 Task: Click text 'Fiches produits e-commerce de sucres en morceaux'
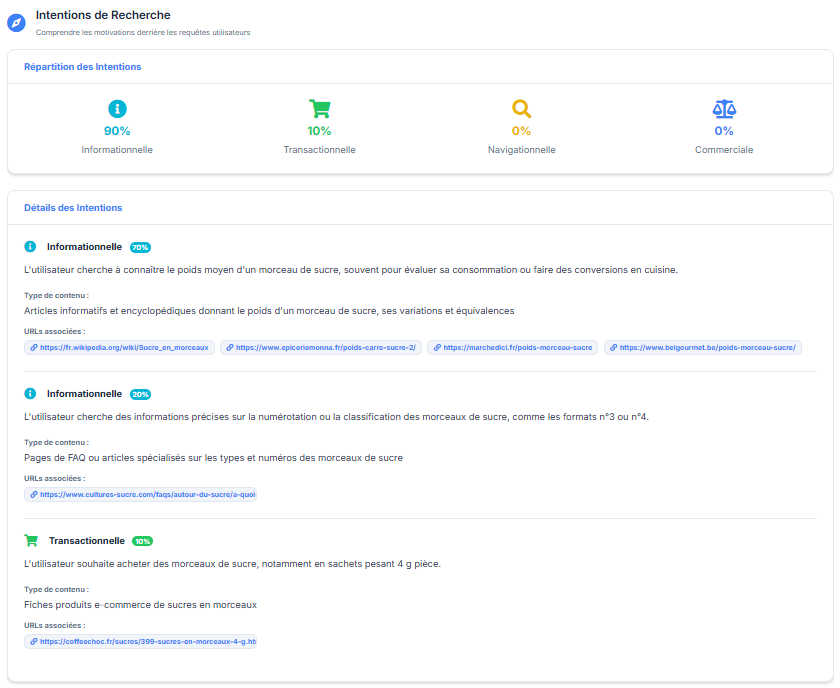tap(140, 605)
